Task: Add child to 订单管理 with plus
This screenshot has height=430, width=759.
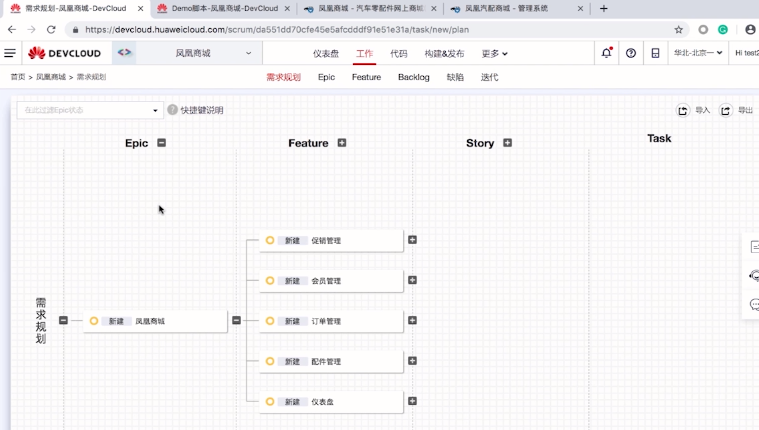Action: click(412, 320)
